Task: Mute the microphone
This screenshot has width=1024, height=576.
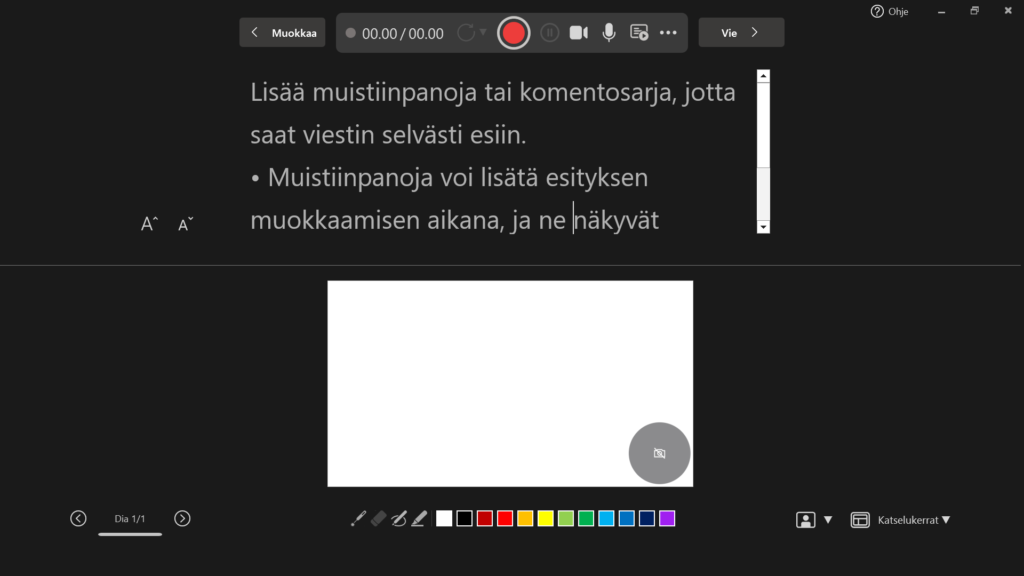Action: tap(608, 33)
